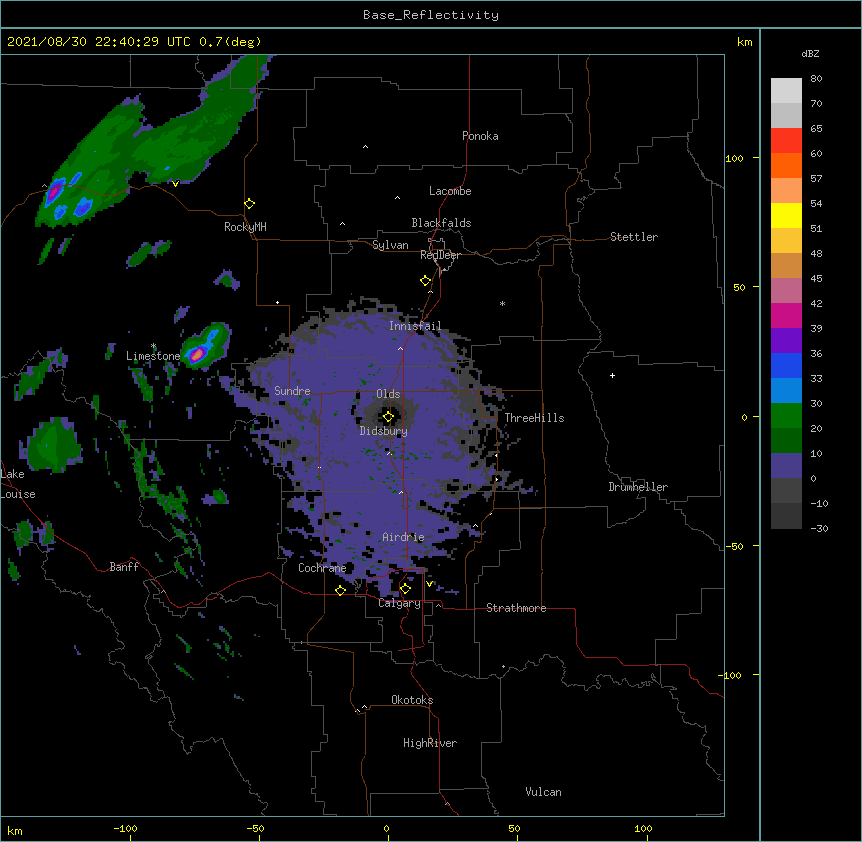Click the Sylvan label
Image resolution: width=862 pixels, height=842 pixels.
click(x=390, y=245)
